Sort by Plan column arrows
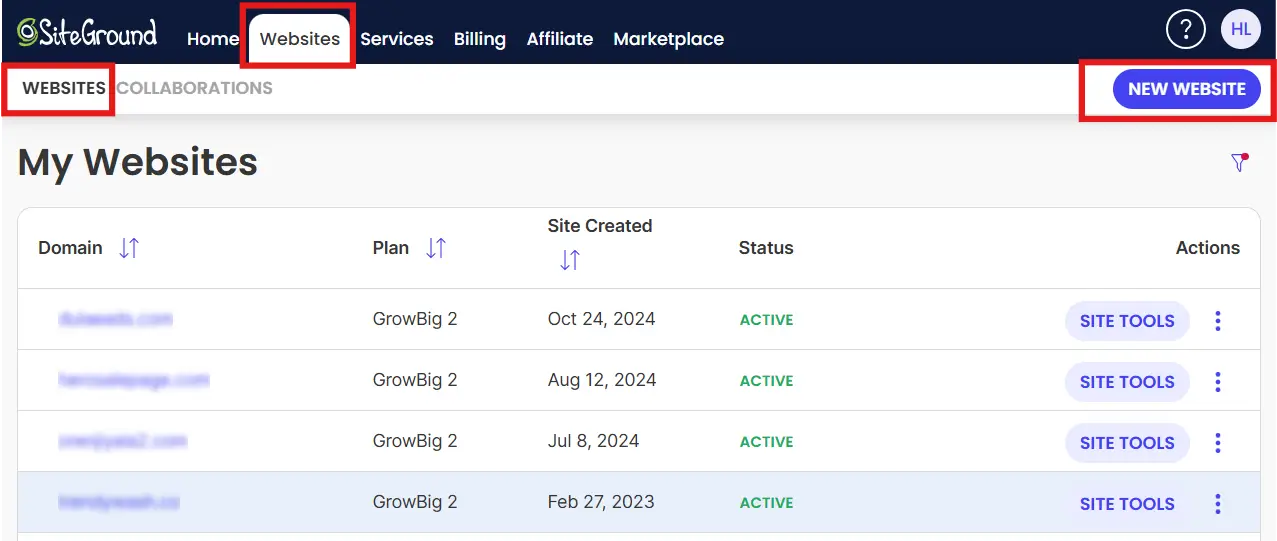This screenshot has width=1277, height=541. [436, 248]
